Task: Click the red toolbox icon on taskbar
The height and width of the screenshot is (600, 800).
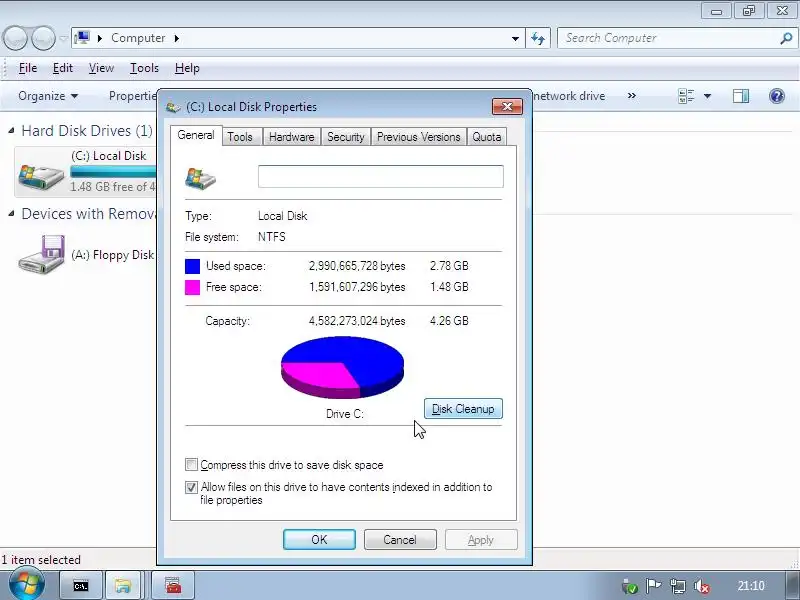Action: (173, 586)
